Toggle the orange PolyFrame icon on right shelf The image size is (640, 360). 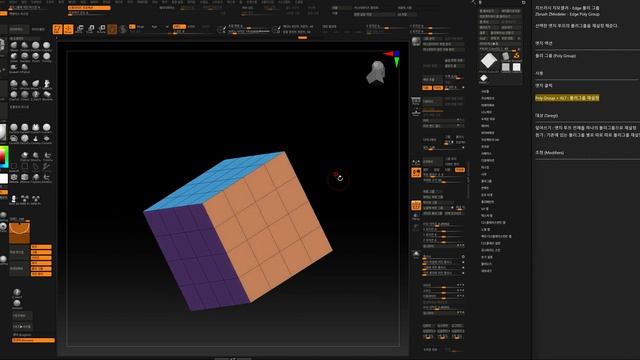(416, 205)
